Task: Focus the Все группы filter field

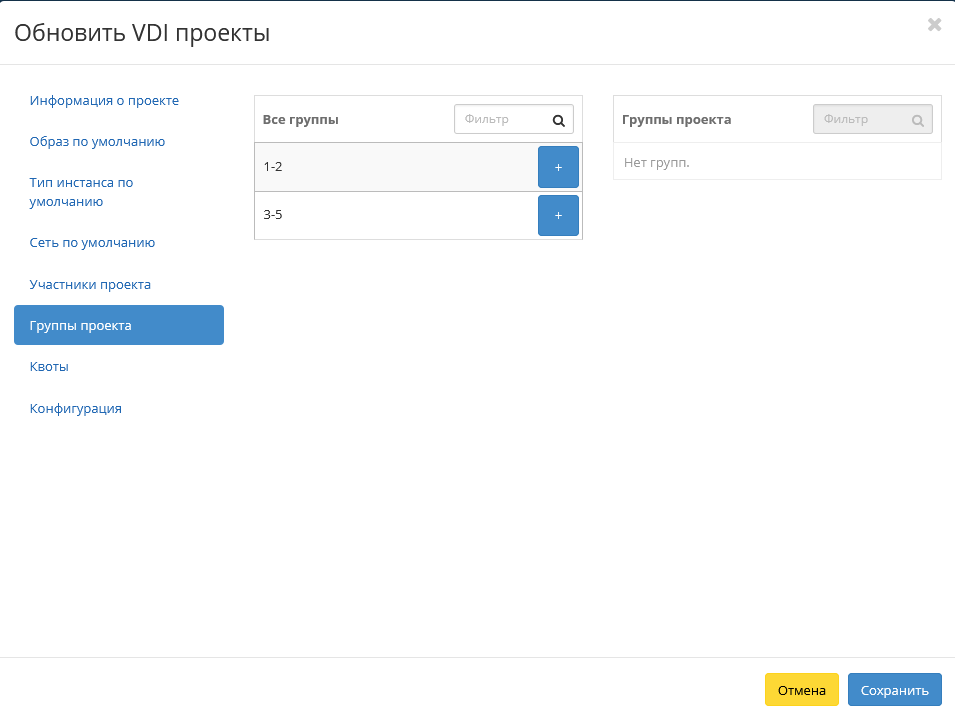Action: [503, 120]
